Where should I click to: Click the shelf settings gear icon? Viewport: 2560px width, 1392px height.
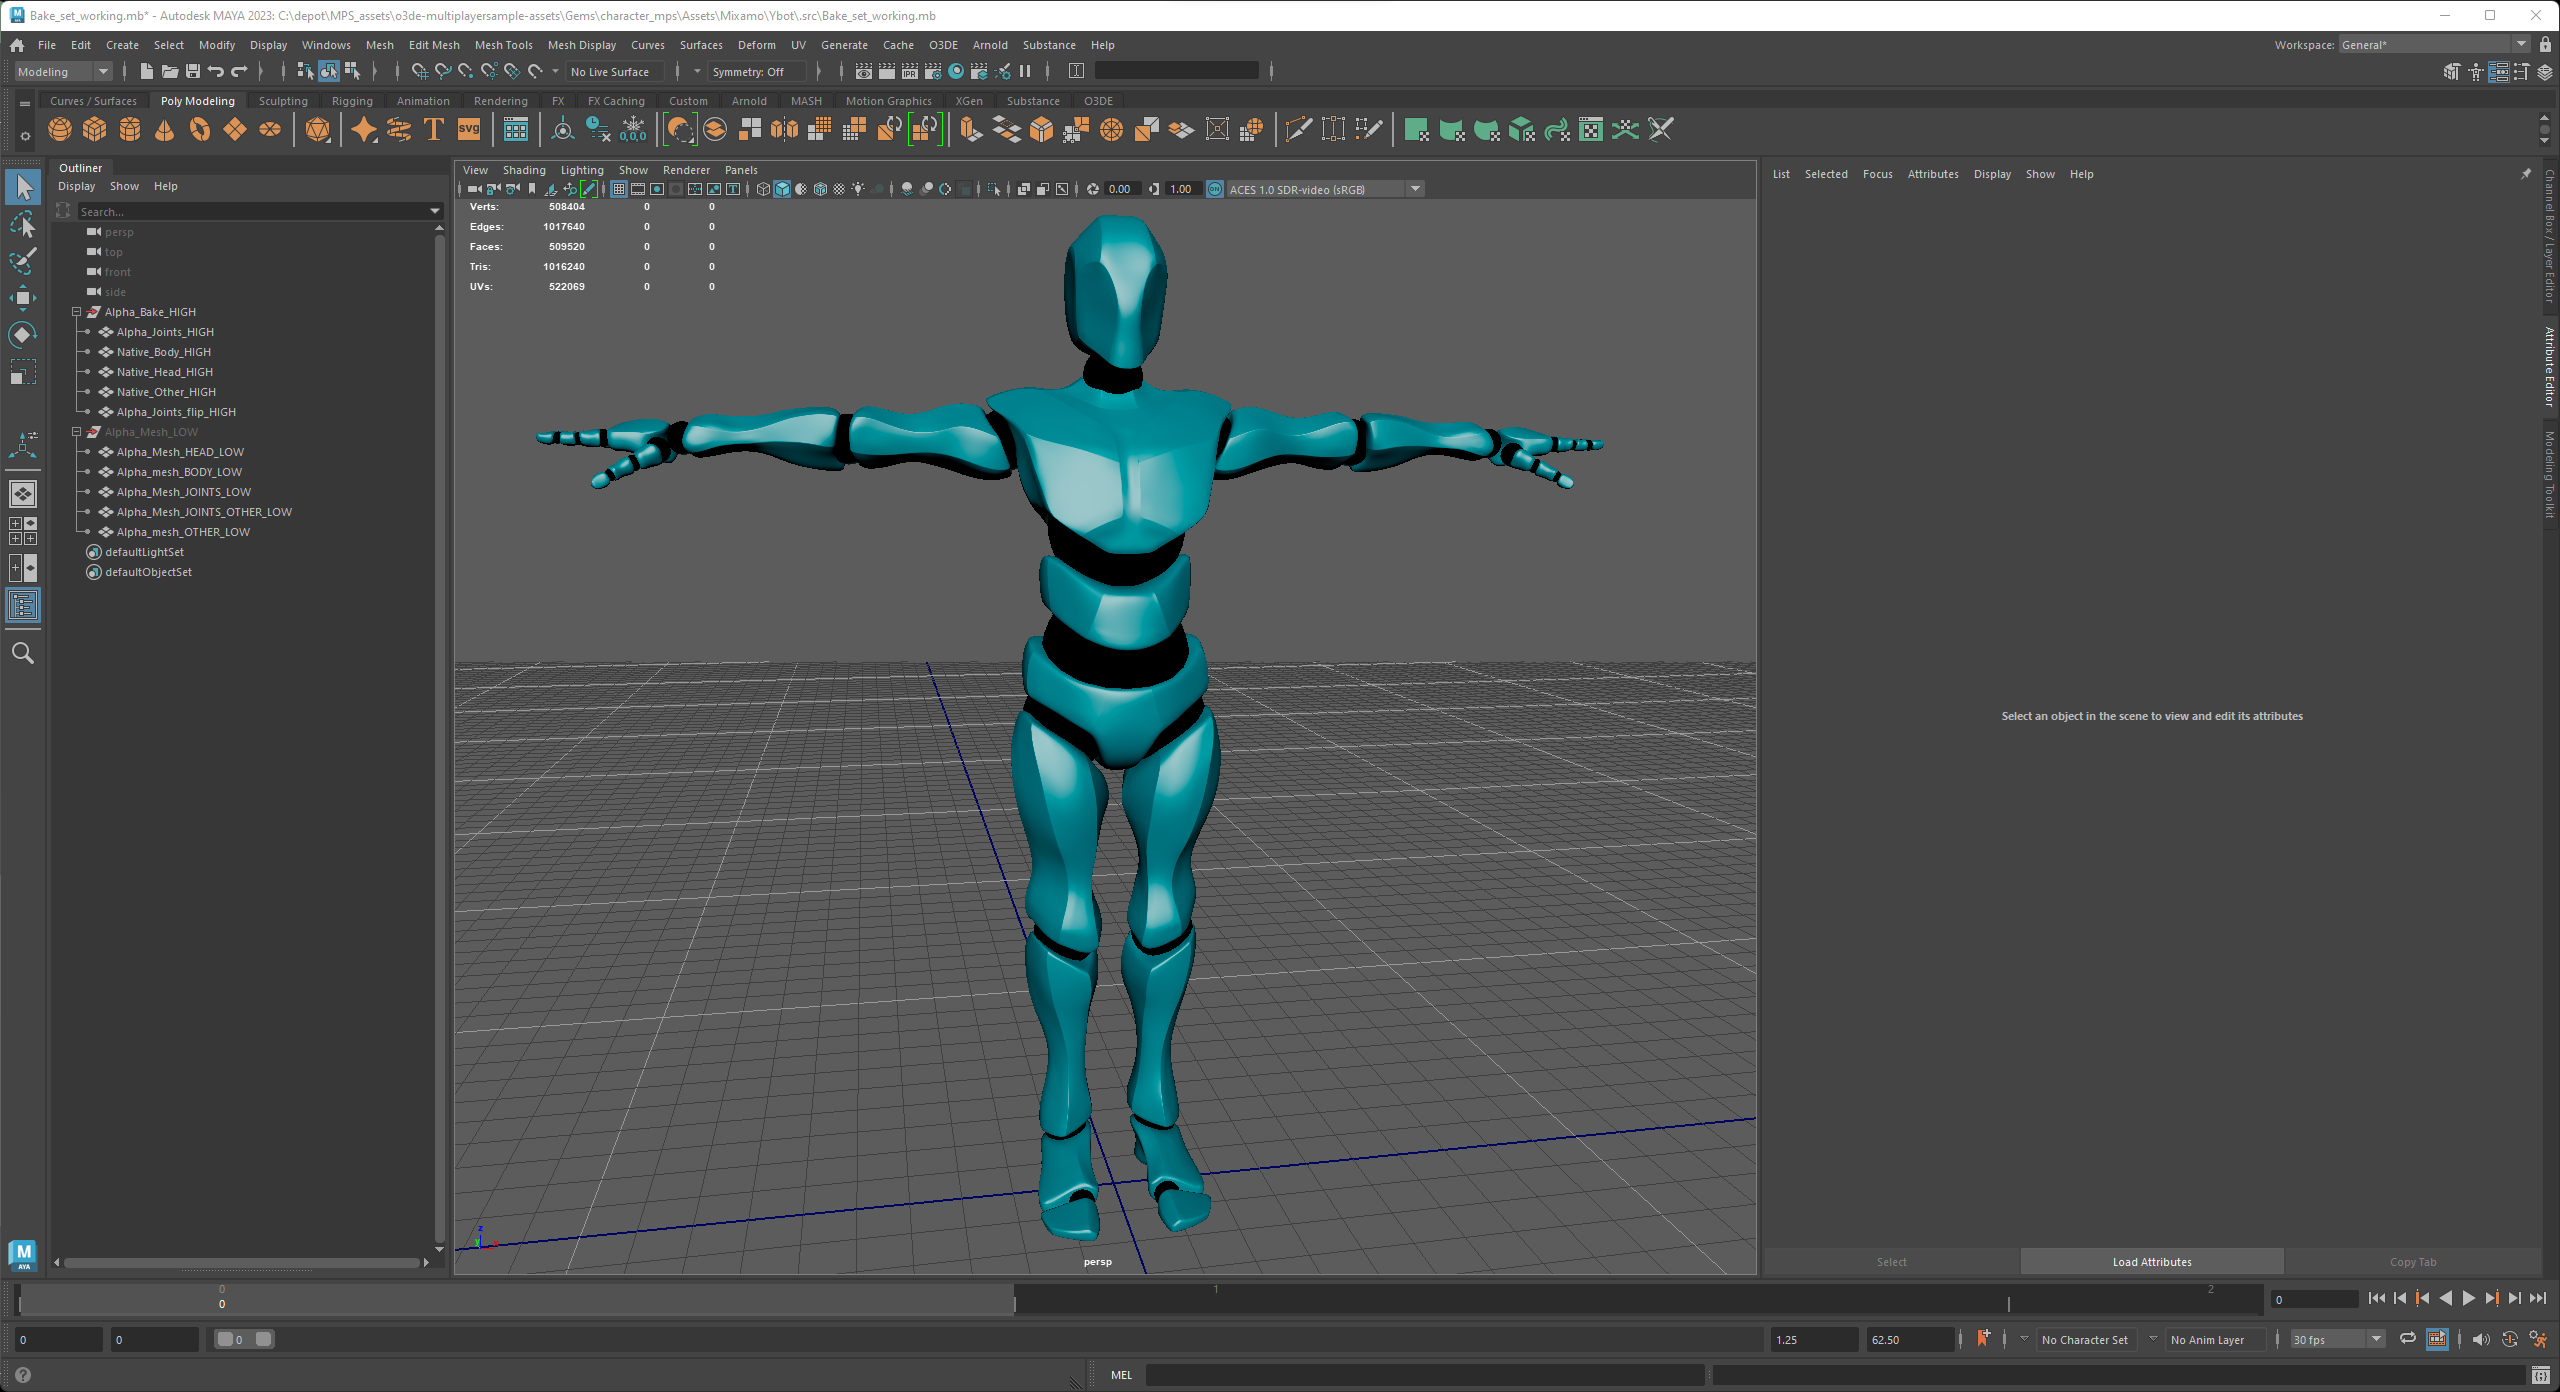25,136
